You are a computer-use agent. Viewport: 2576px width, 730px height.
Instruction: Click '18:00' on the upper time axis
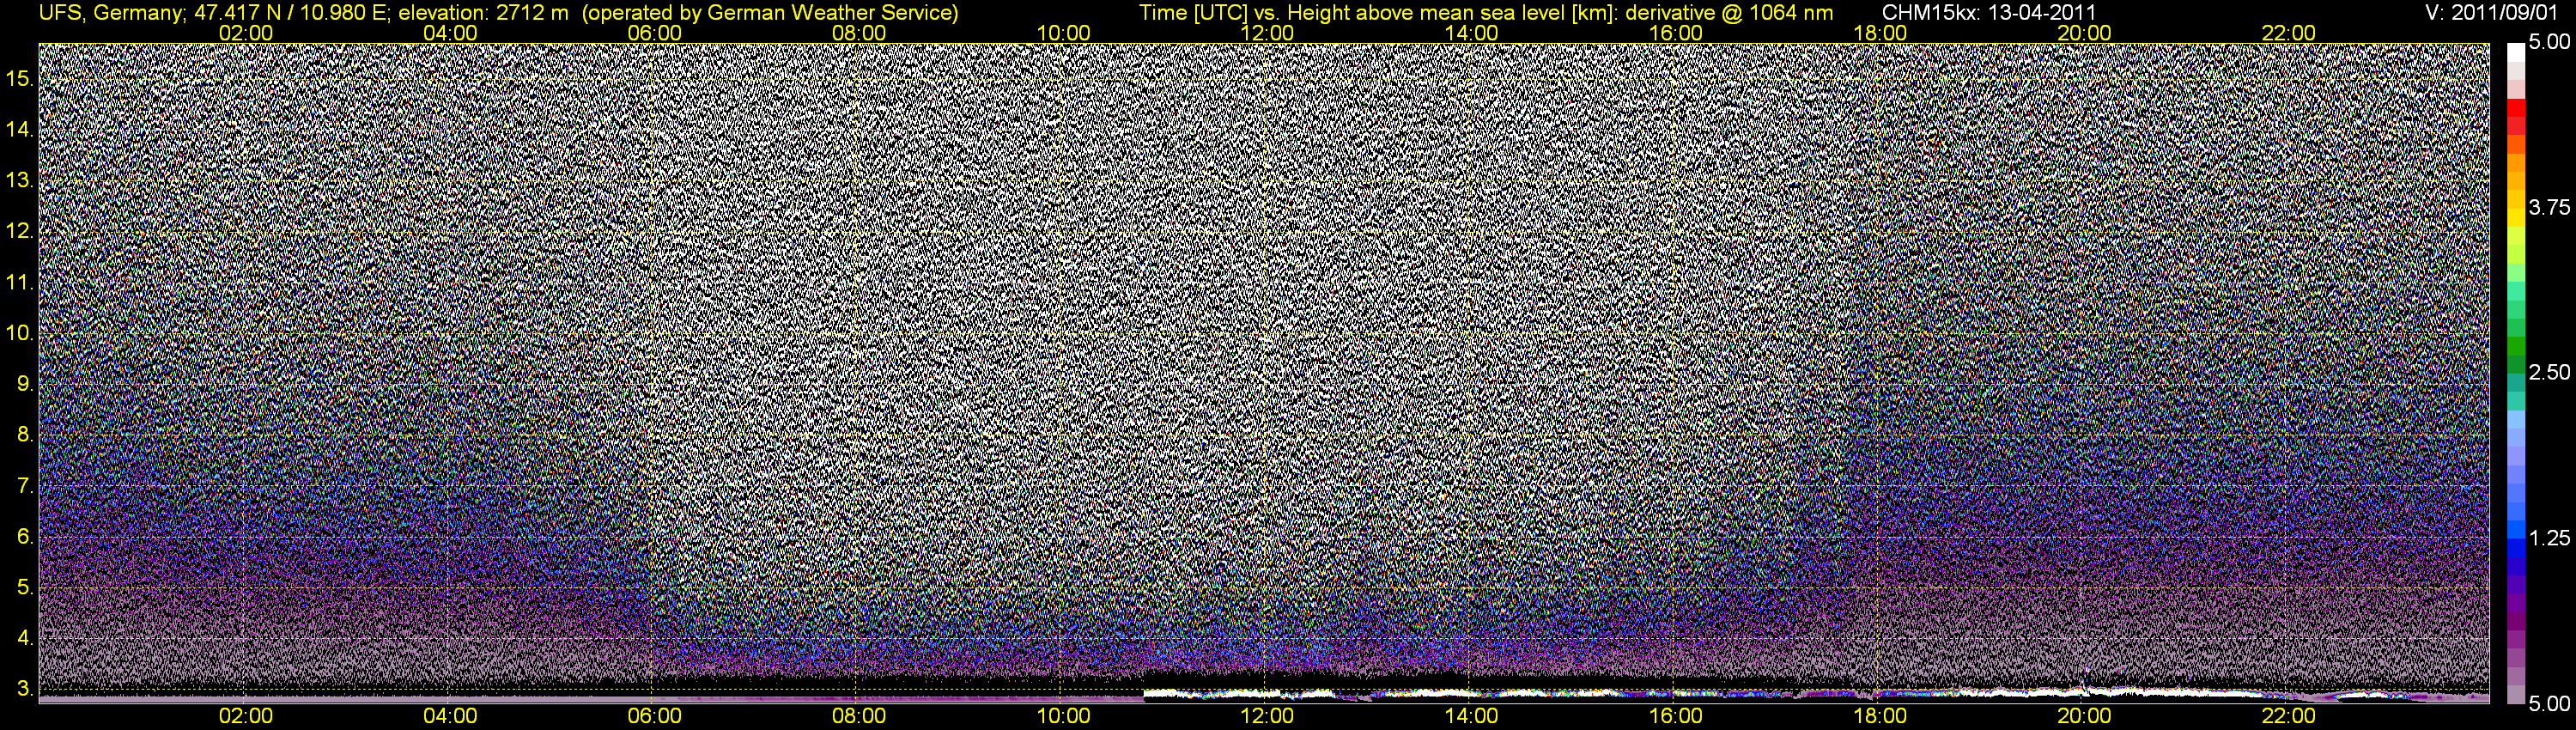point(1880,33)
